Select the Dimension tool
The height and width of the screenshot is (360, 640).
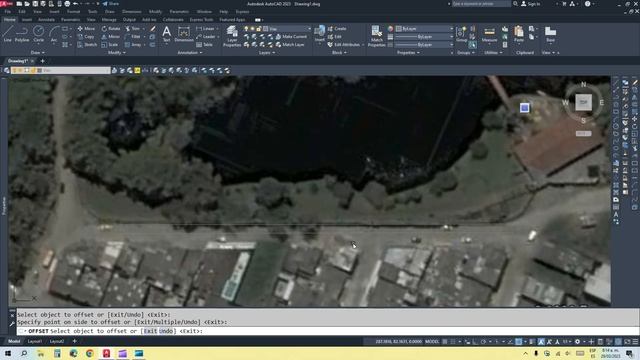tap(184, 34)
